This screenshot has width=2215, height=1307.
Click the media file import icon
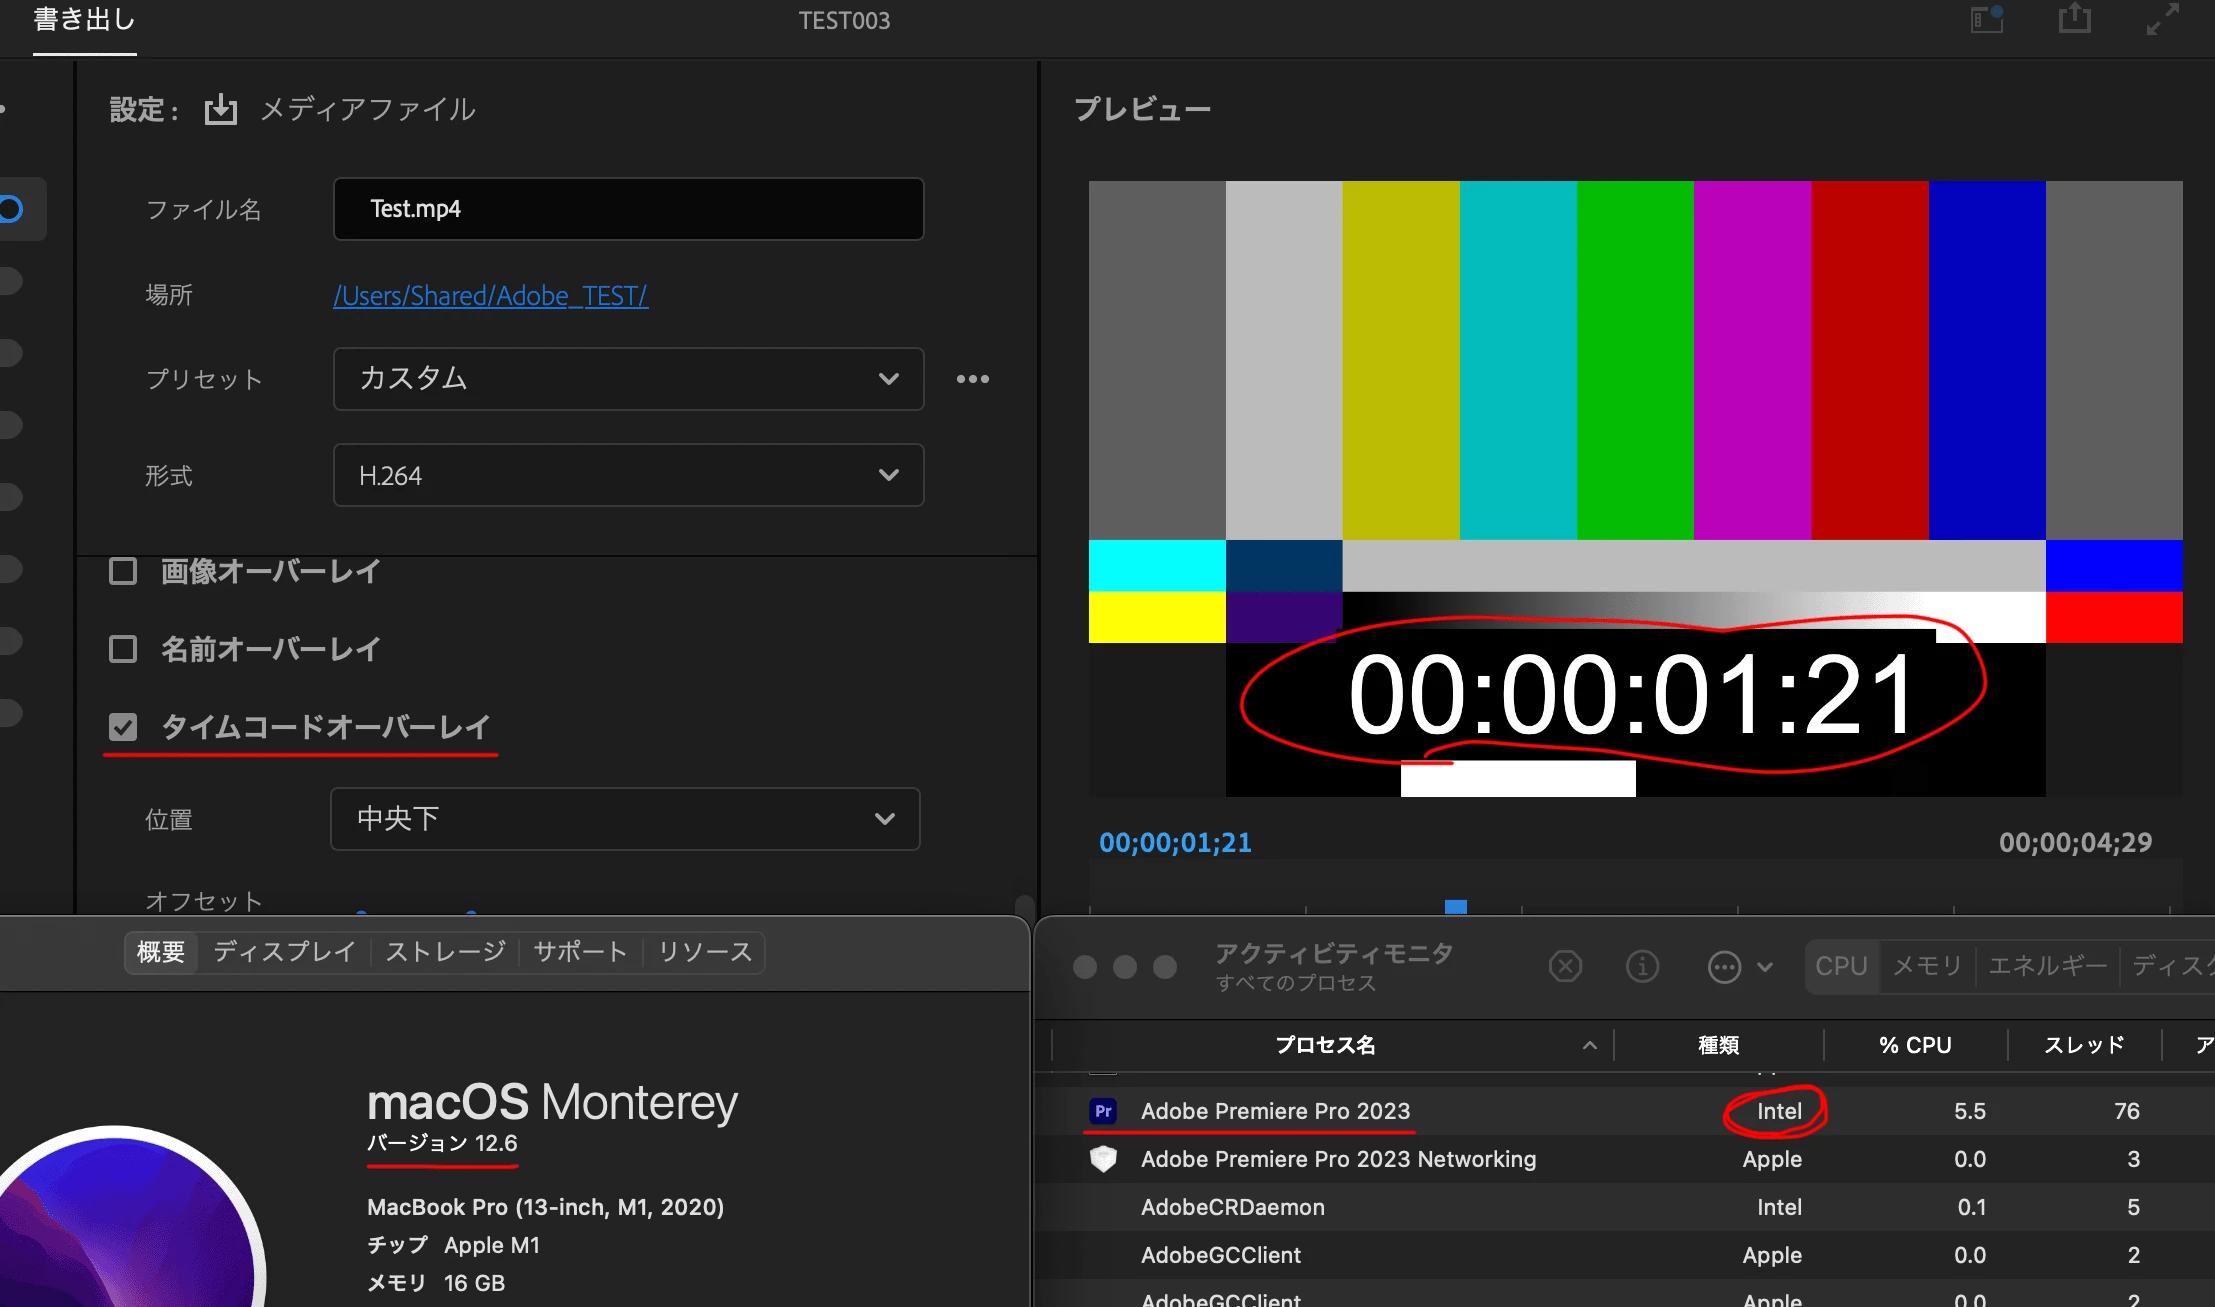pyautogui.click(x=221, y=109)
